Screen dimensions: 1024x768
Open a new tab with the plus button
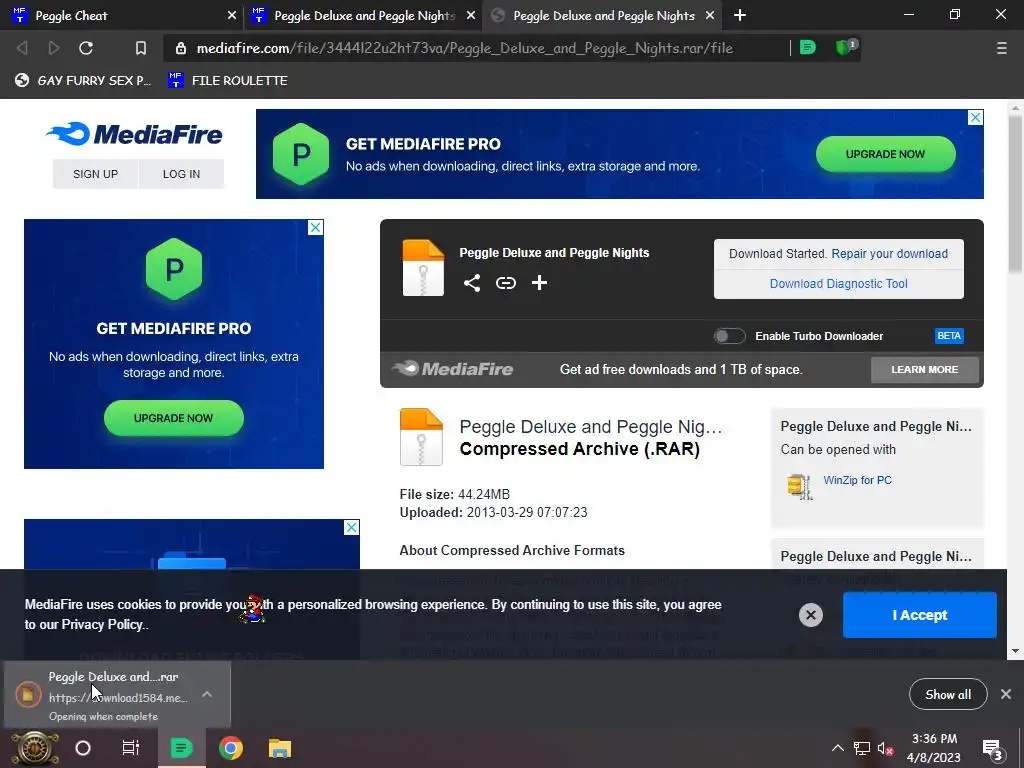coord(740,15)
